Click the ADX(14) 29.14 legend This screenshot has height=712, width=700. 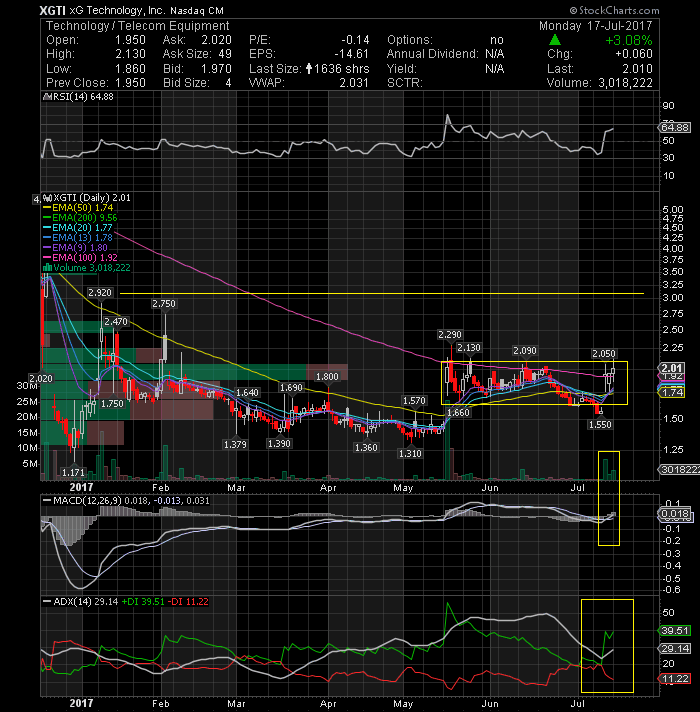(x=80, y=602)
